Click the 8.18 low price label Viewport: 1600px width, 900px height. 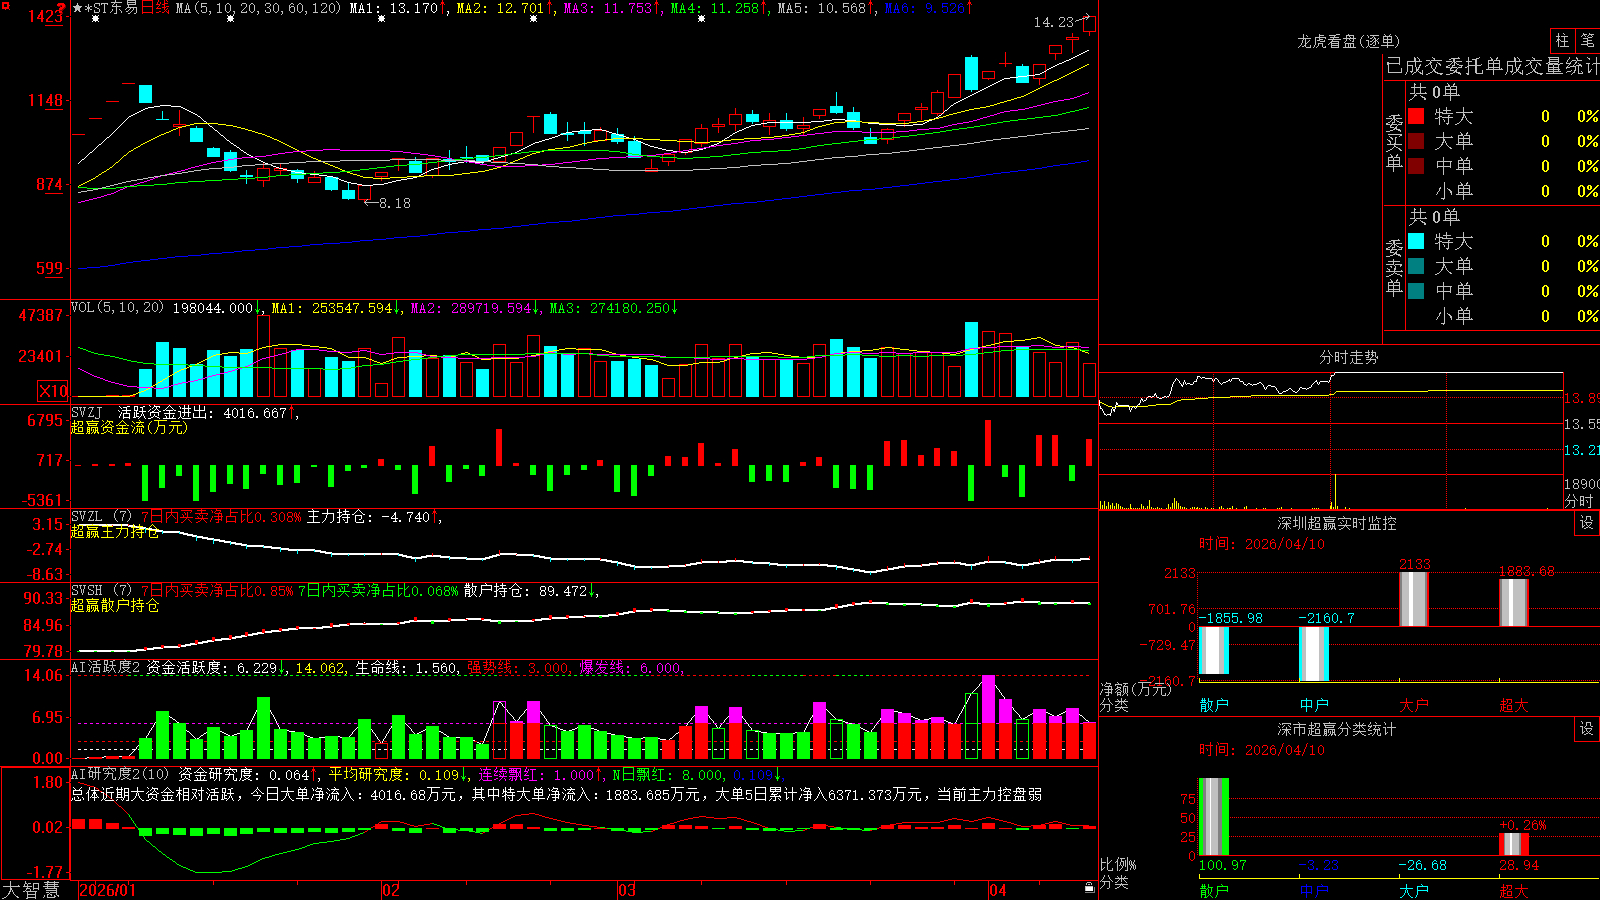[394, 203]
